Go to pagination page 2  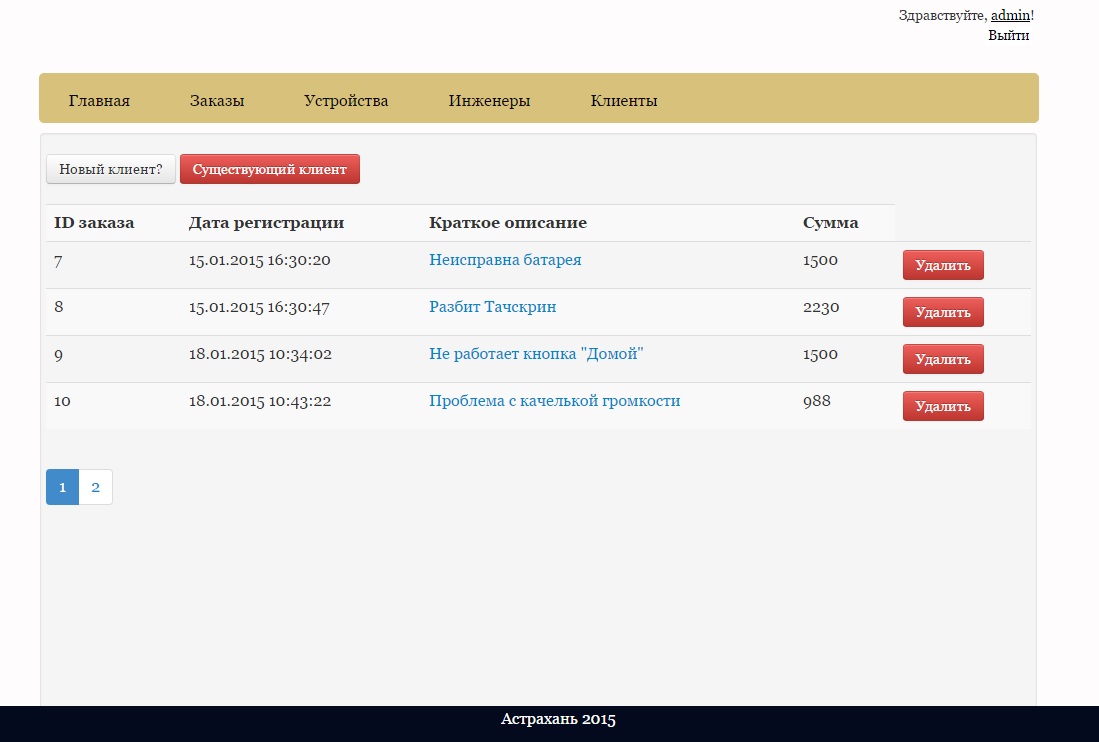[95, 487]
